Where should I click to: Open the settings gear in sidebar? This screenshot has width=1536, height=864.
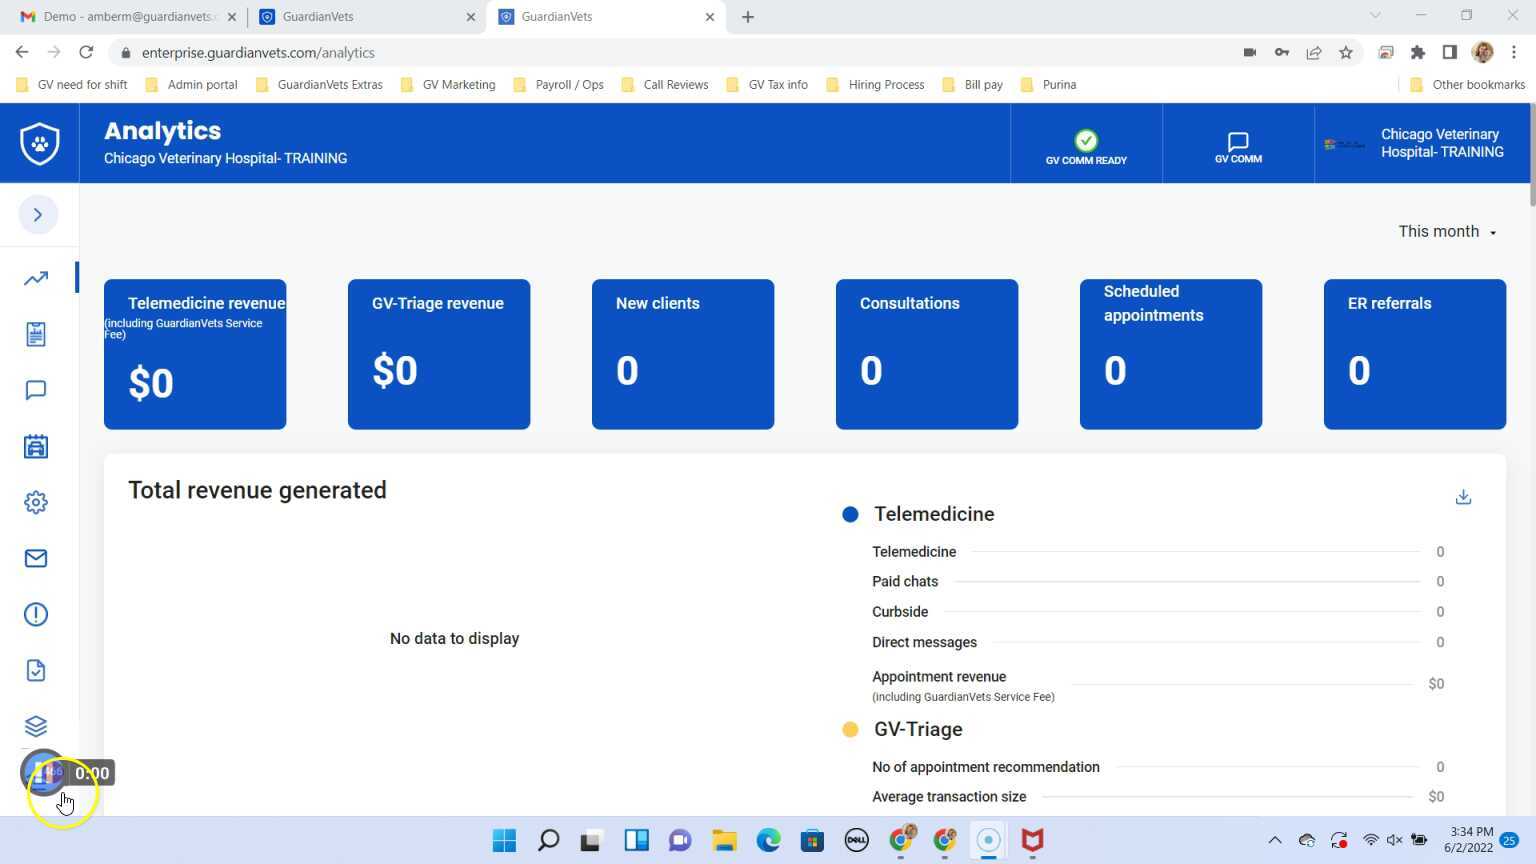coord(36,502)
